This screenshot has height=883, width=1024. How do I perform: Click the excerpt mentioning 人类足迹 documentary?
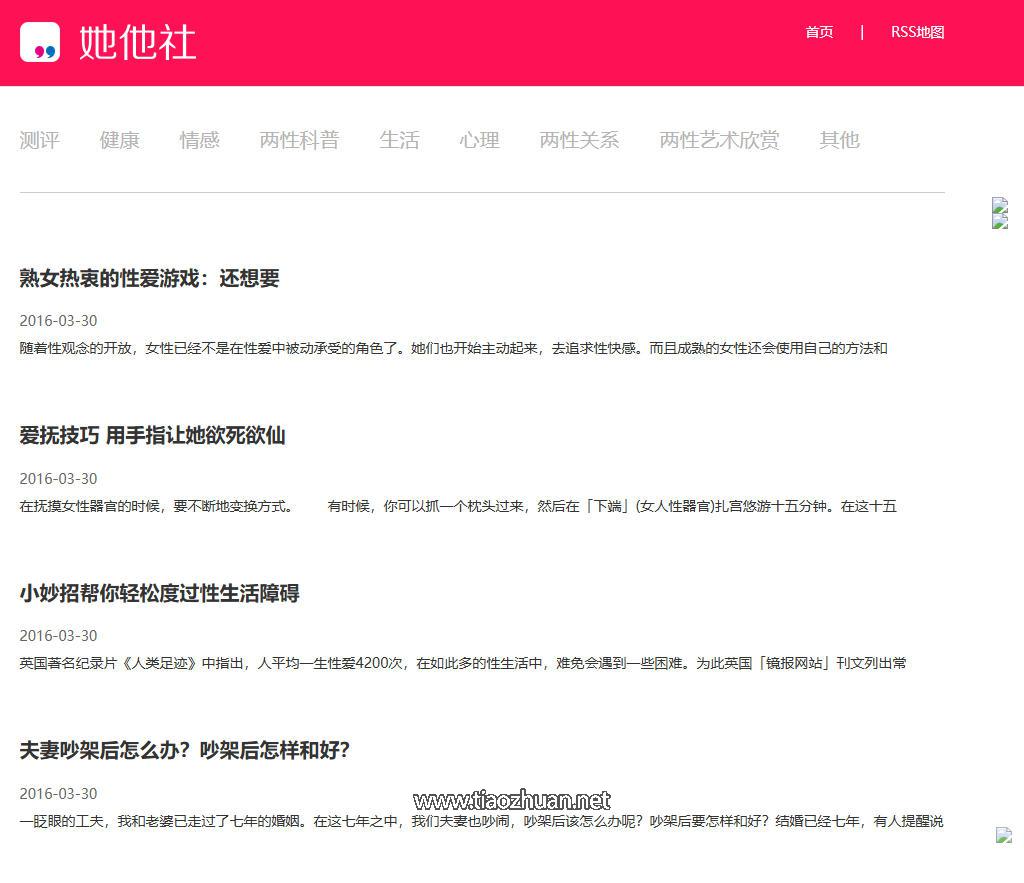pyautogui.click(x=462, y=663)
